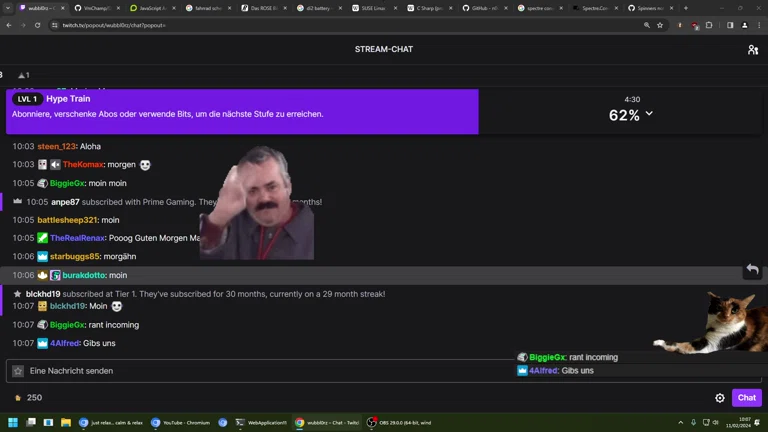
Task: Click the zoom magnifier in address bar
Action: pyautogui.click(x=647, y=25)
